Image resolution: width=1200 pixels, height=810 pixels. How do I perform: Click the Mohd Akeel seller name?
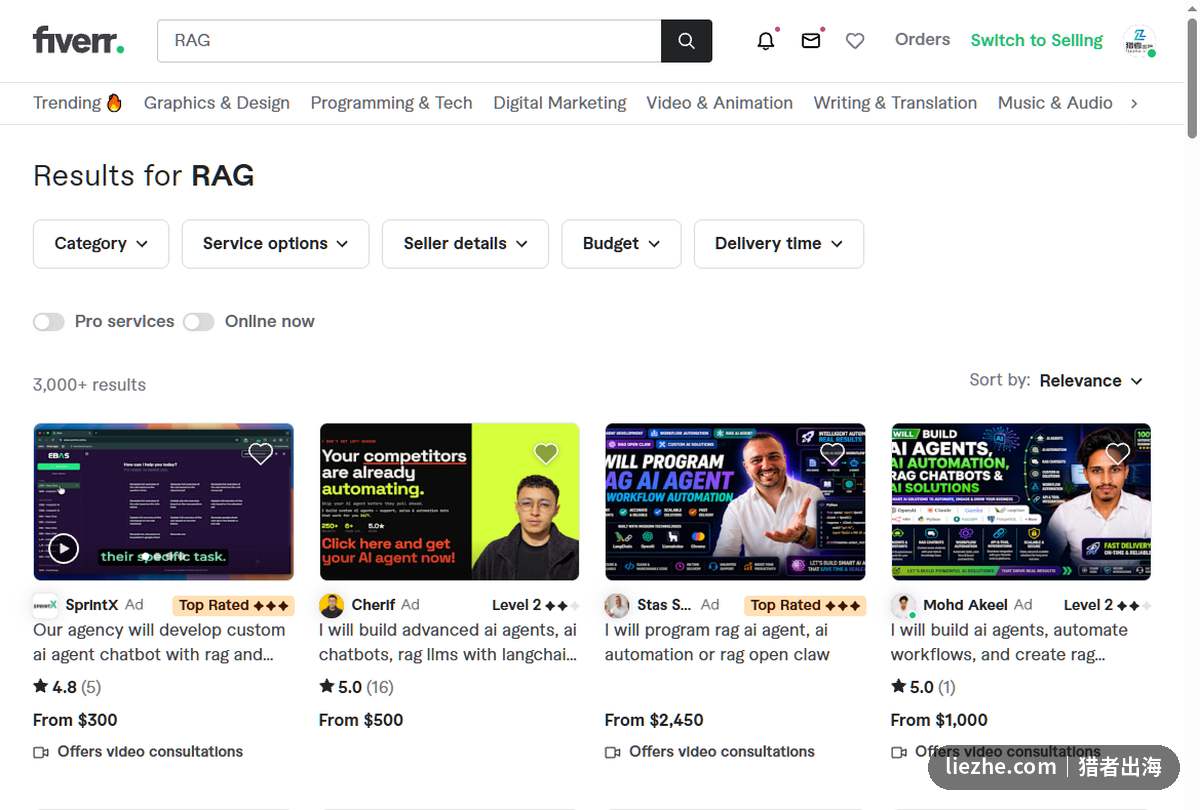(965, 605)
